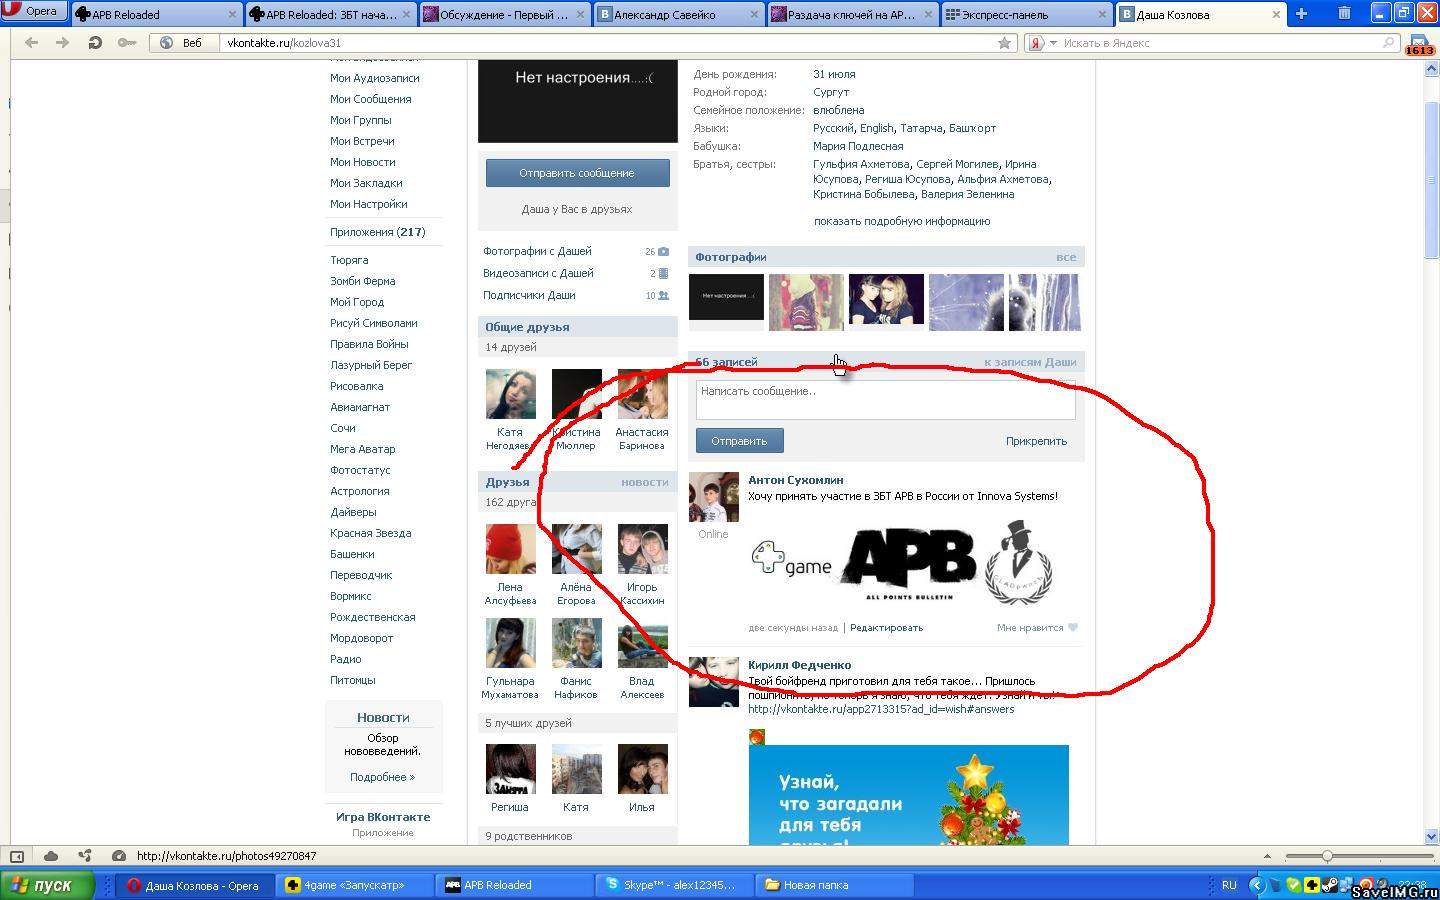Open Opera Link cloud icon in status bar
The image size is (1440, 900).
[51, 856]
